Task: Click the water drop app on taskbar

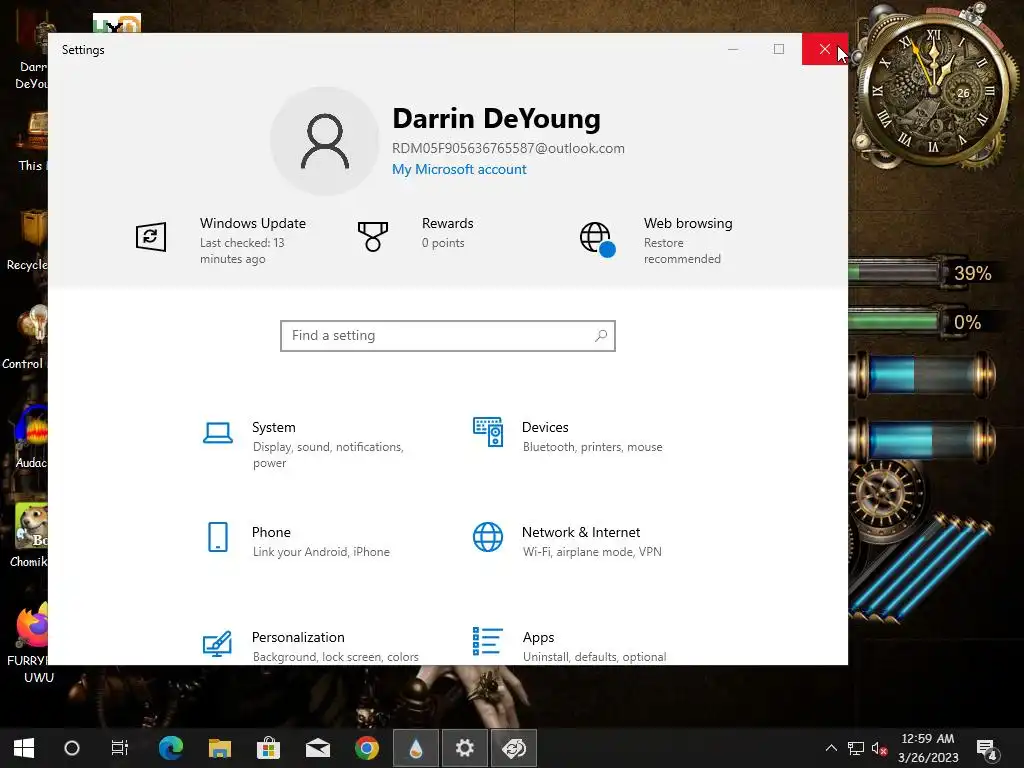Action: pos(416,748)
